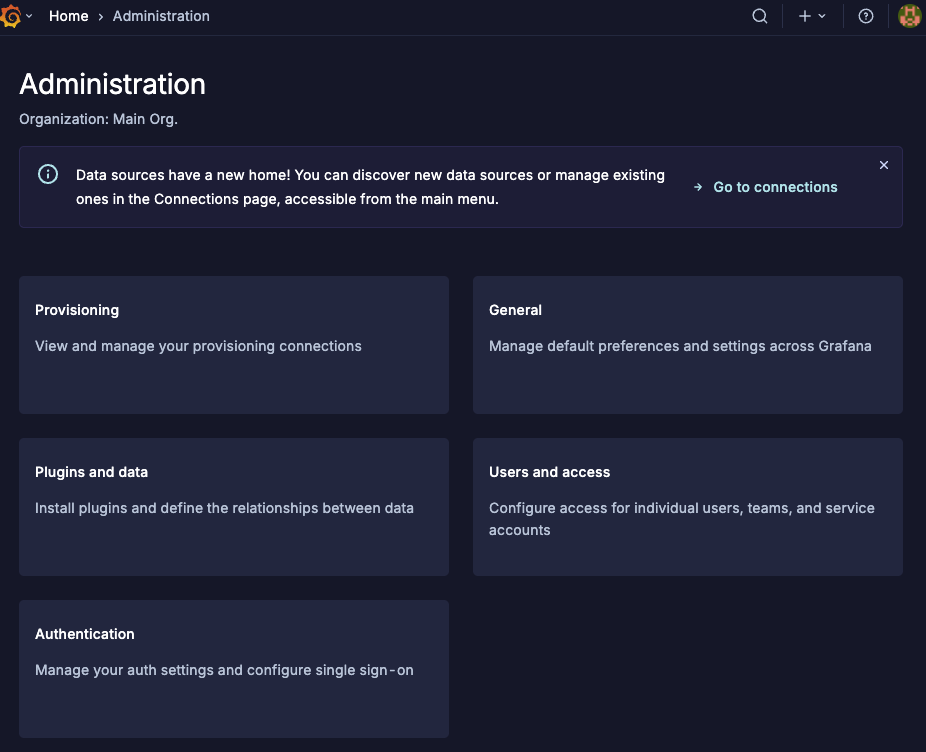Click the Go to connections link
The width and height of the screenshot is (926, 752).
[x=775, y=187]
